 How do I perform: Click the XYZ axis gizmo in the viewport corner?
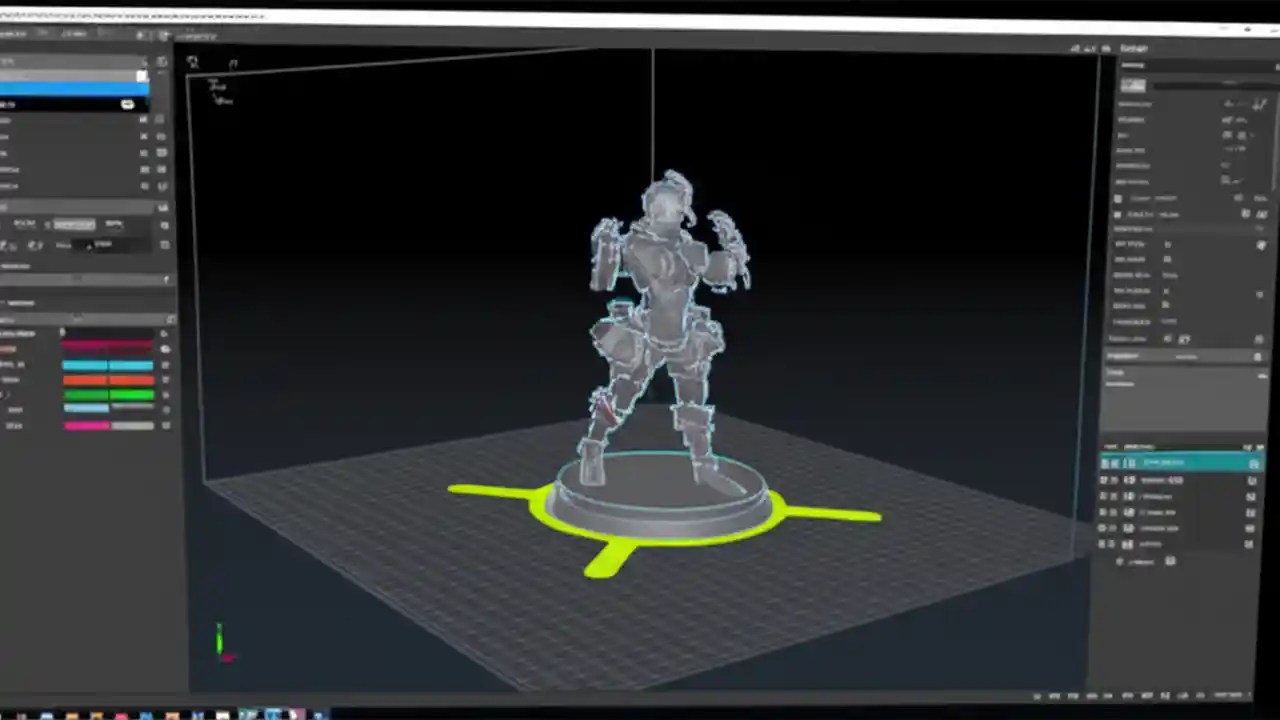(x=220, y=640)
